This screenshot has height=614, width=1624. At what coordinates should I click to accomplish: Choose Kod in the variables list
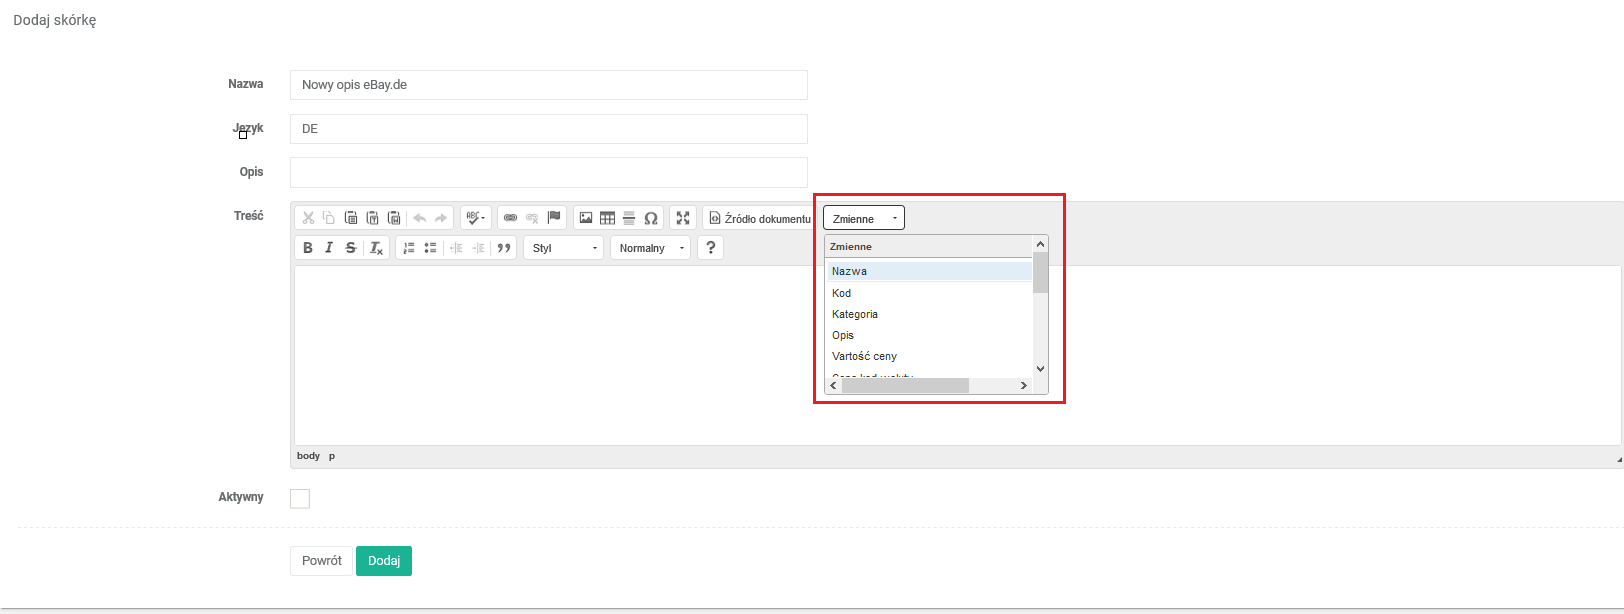(x=842, y=293)
